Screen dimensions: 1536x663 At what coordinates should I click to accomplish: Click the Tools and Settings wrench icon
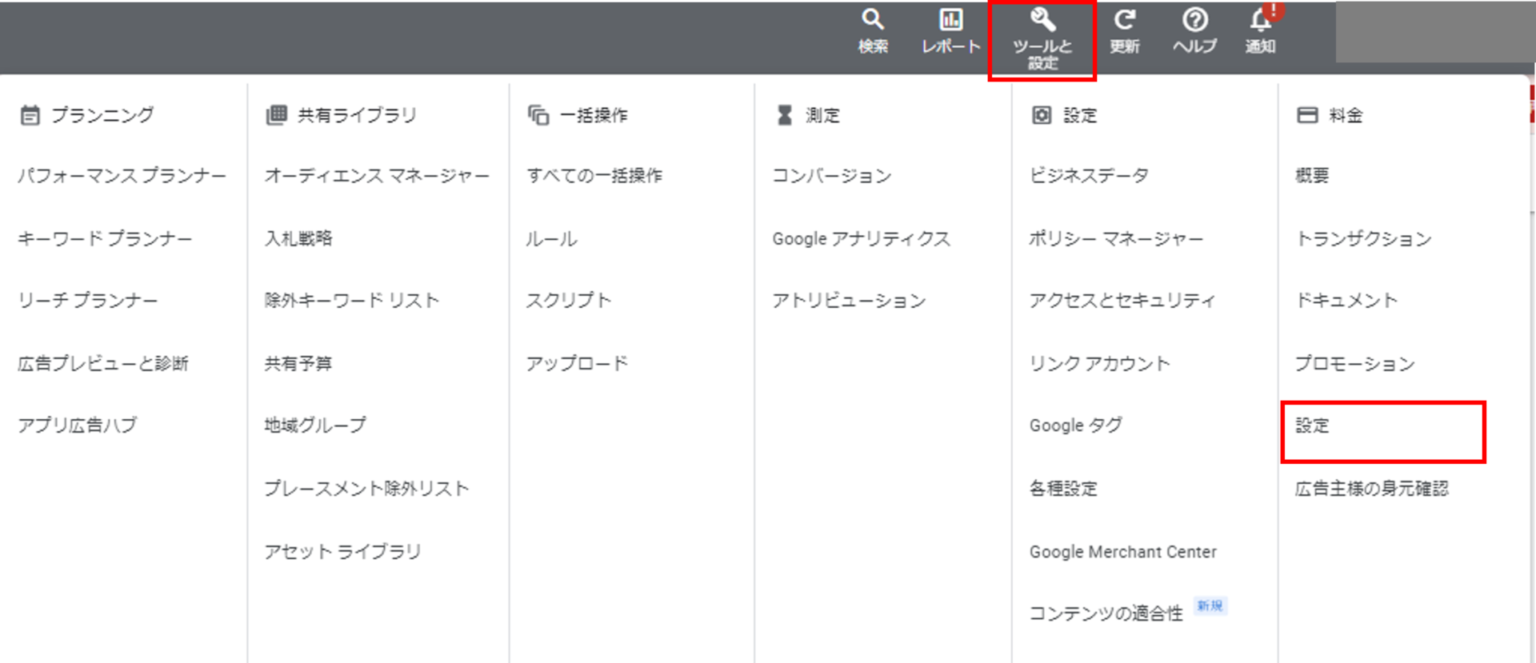click(x=1042, y=21)
